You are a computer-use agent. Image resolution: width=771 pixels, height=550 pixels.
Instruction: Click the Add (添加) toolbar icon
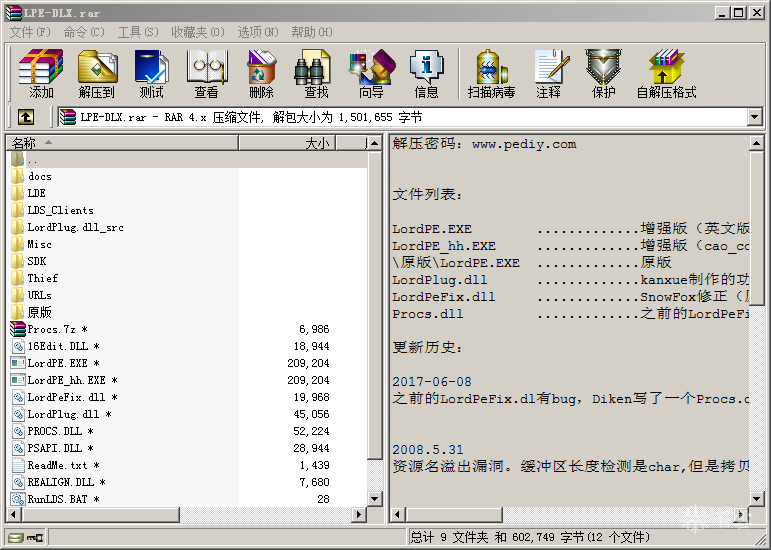tap(41, 66)
